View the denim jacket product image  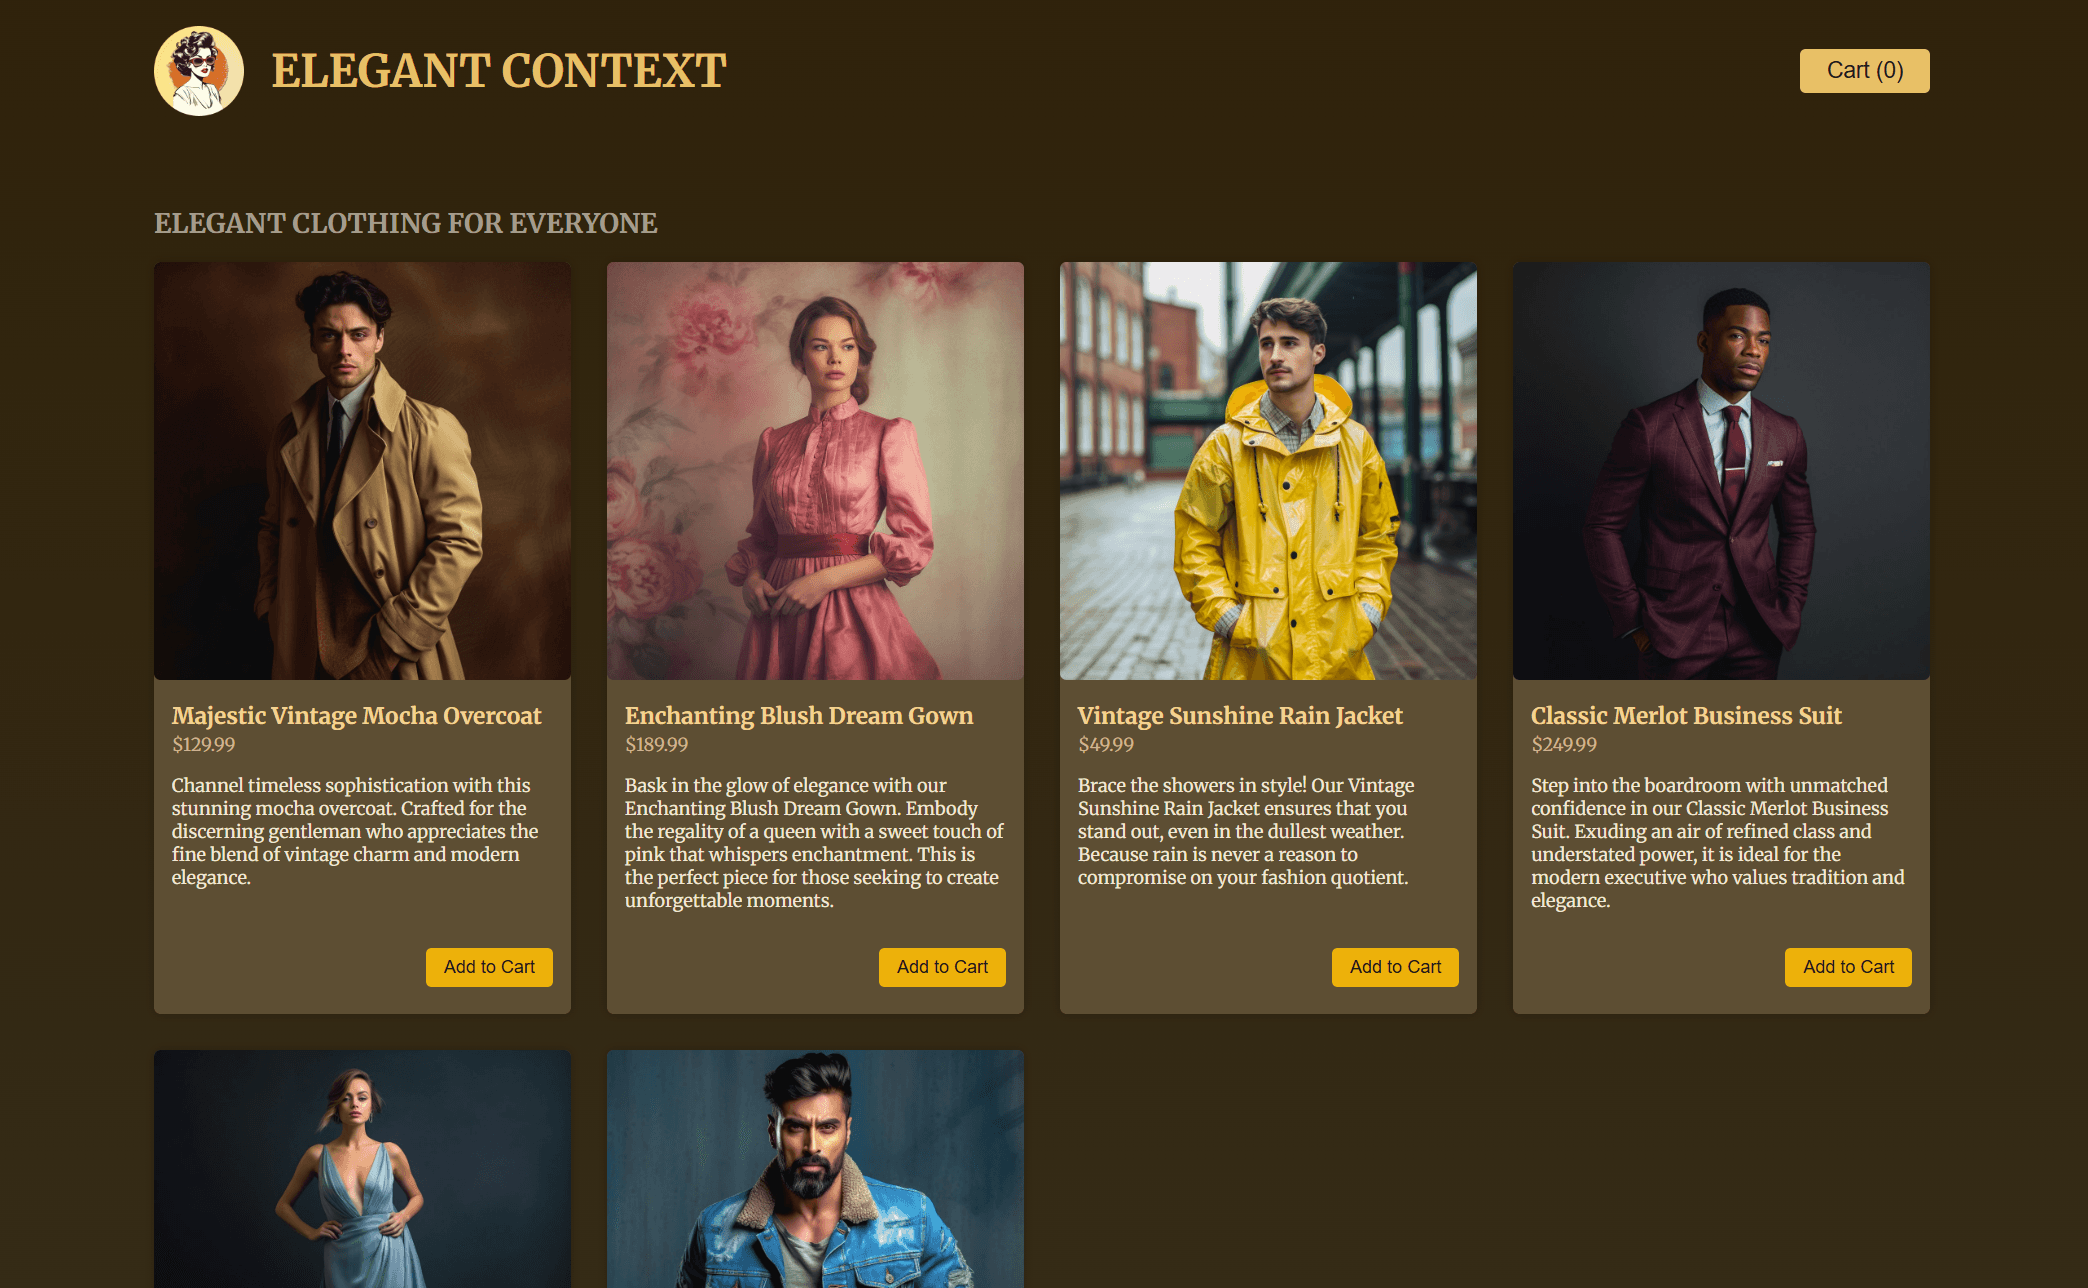(x=815, y=1169)
